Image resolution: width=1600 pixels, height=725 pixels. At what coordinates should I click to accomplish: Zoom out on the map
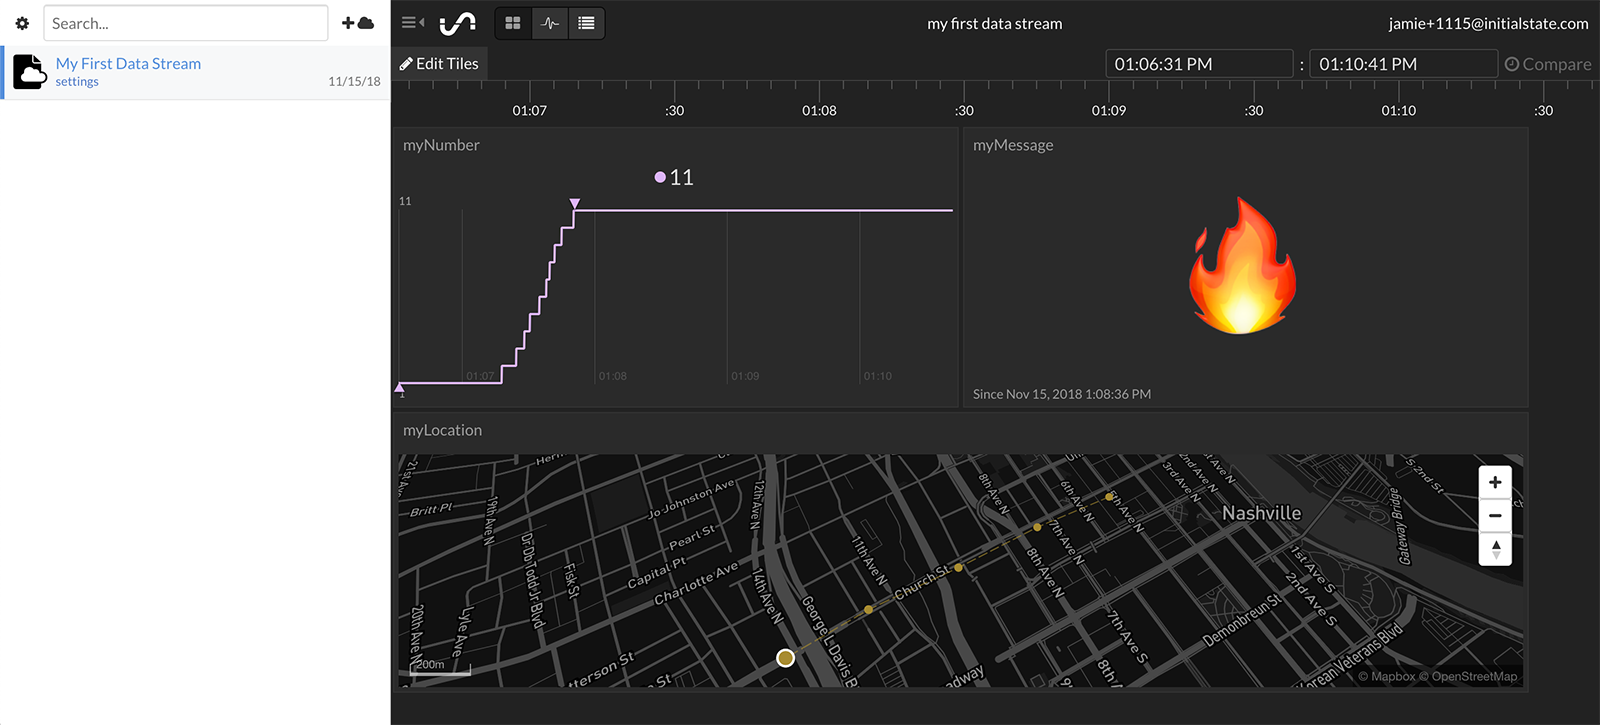click(x=1495, y=516)
